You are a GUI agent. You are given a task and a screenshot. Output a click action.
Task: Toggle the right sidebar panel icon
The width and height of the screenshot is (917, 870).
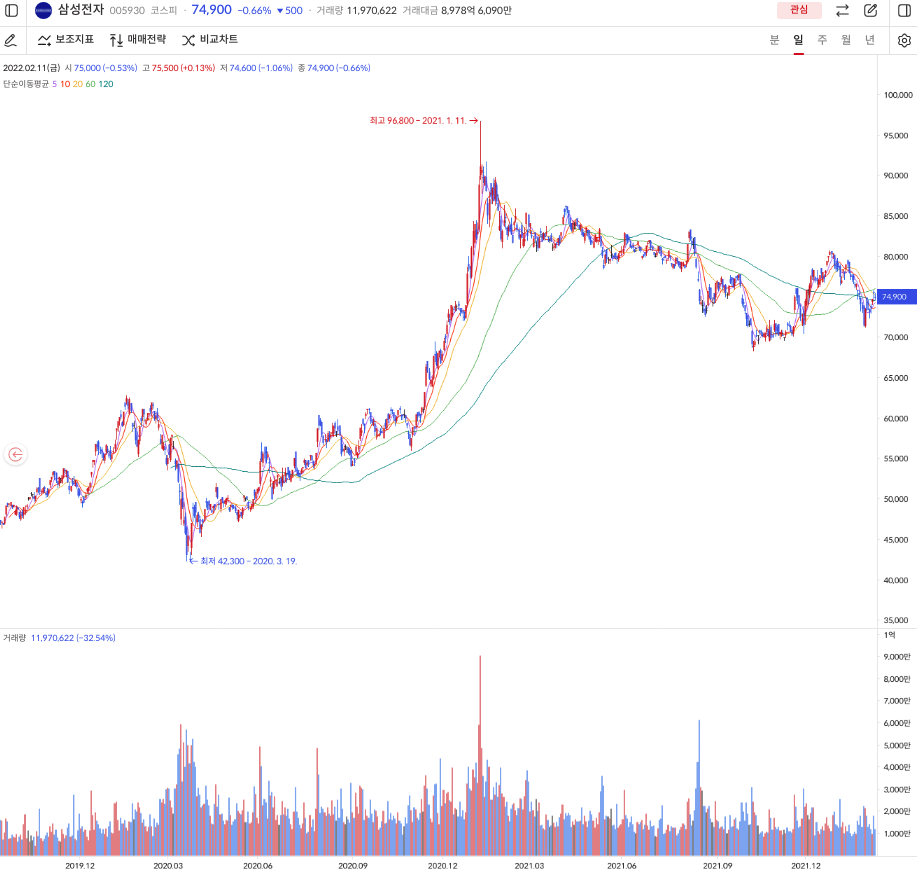click(904, 11)
